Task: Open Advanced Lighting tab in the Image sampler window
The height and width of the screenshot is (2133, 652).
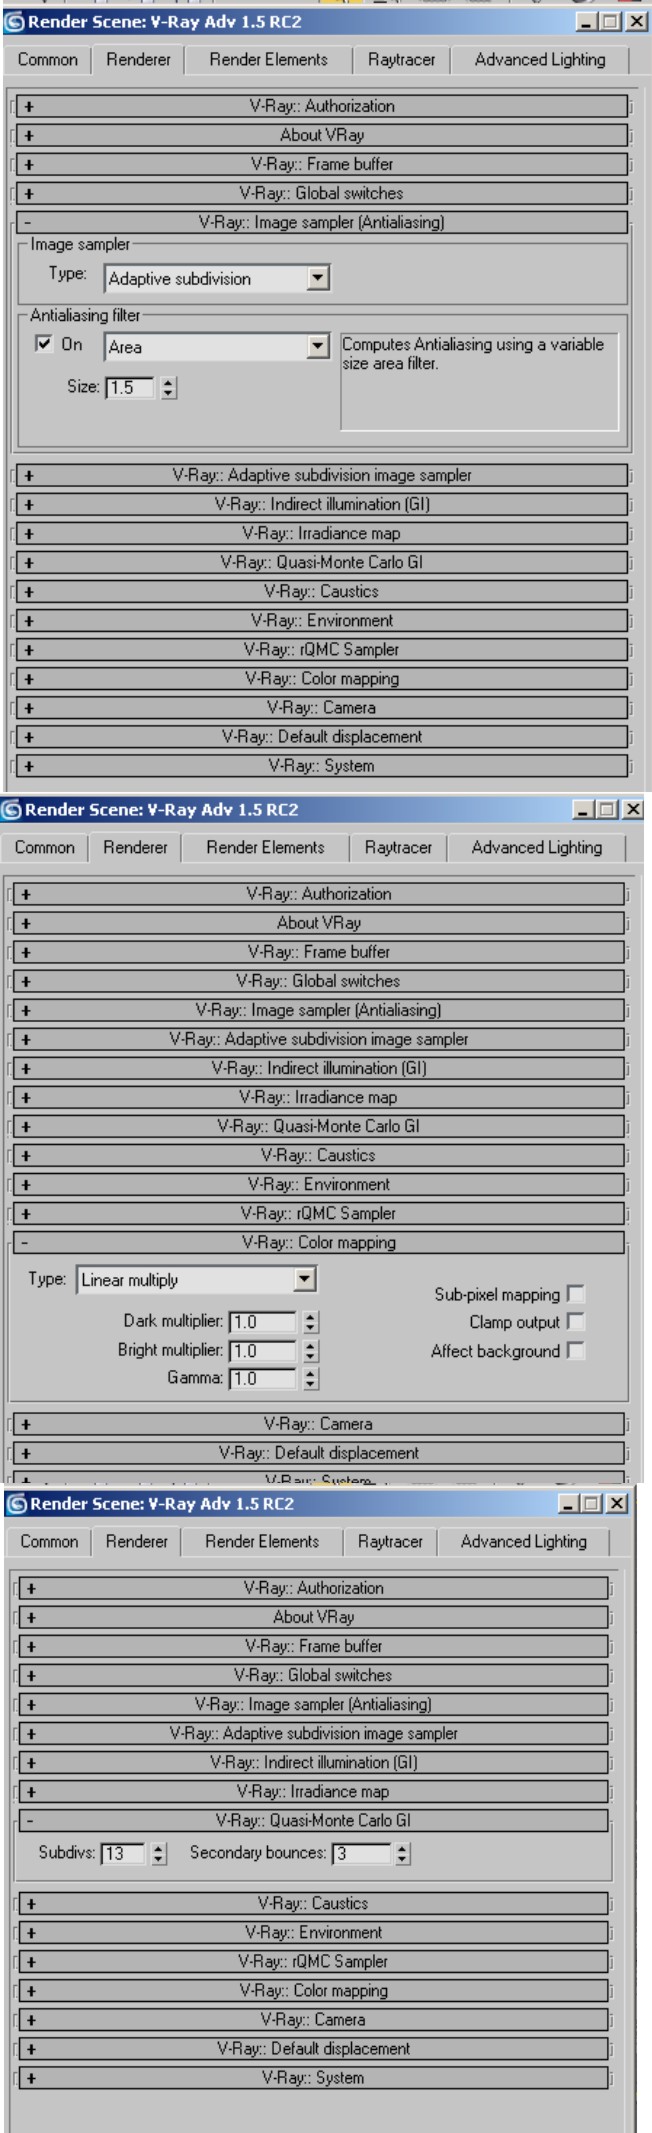Action: coord(540,60)
